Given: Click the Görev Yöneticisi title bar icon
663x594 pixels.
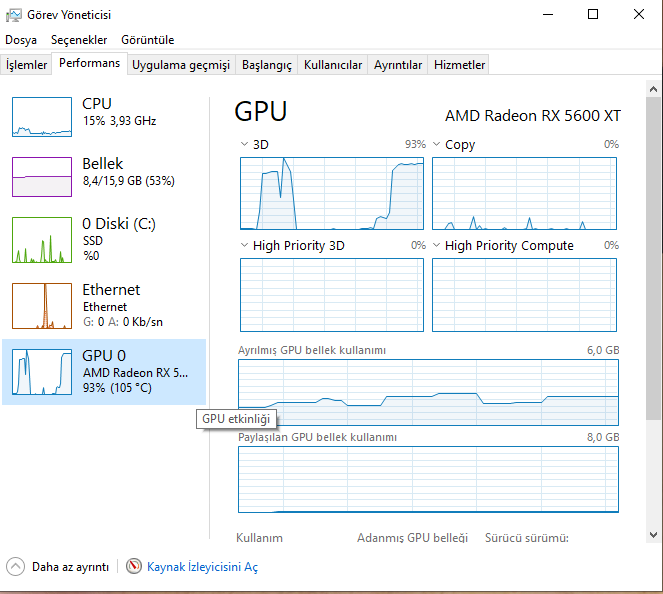Looking at the screenshot, I should tap(13, 15).
